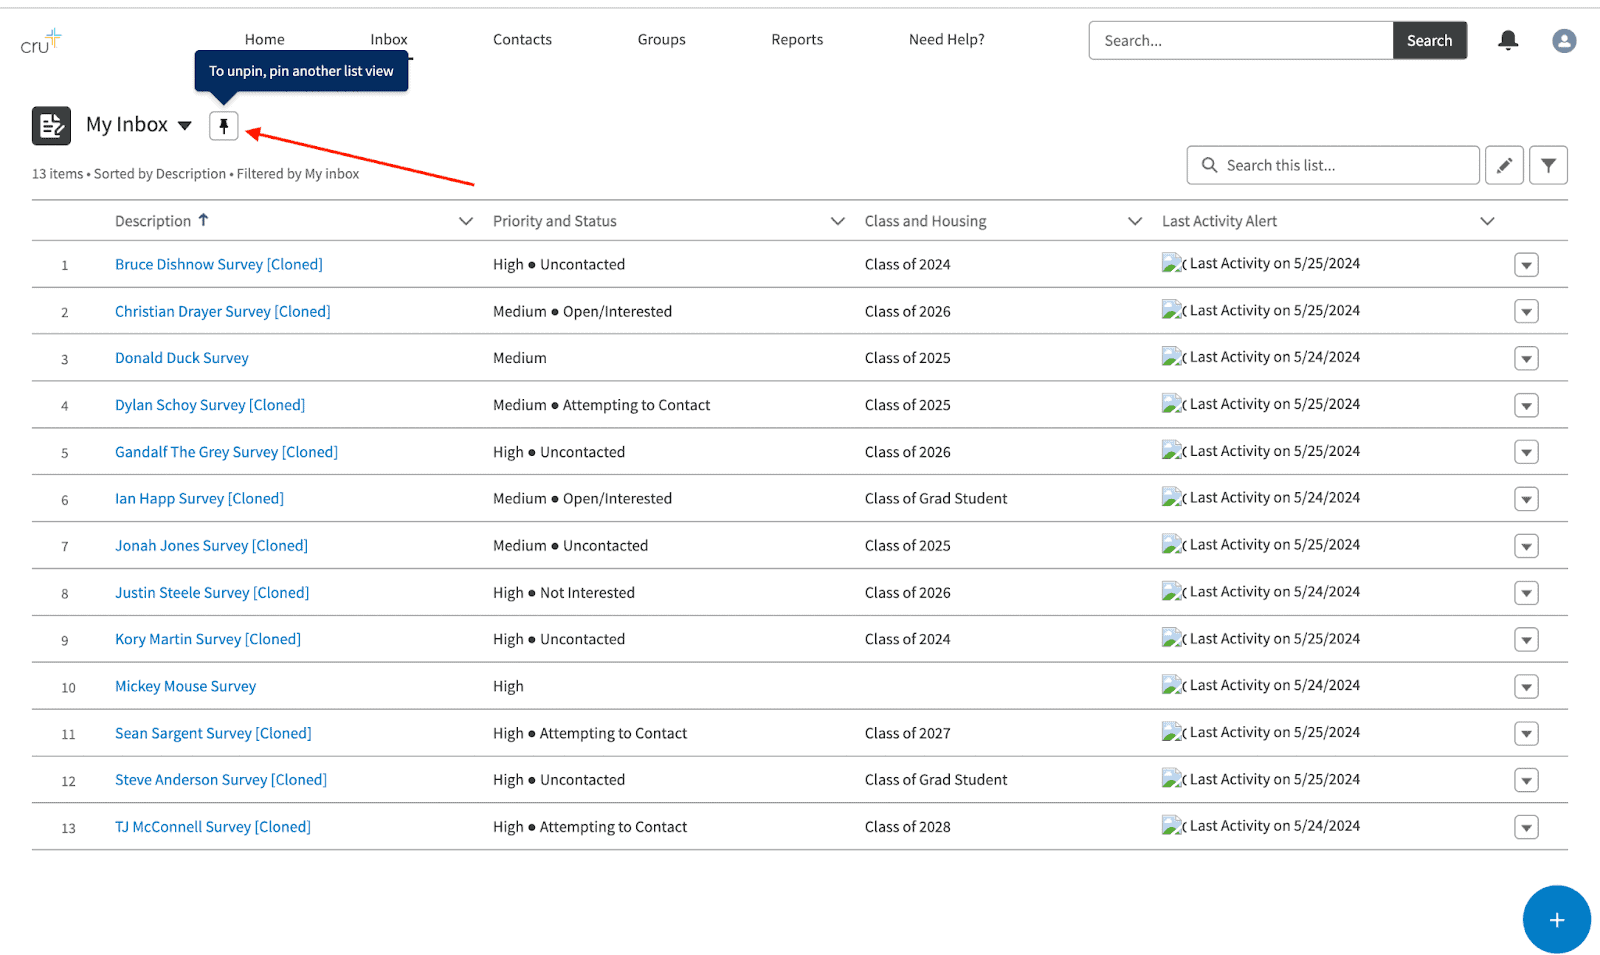1600x955 pixels.
Task: Open the My Inbox list view dropdown
Action: tap(185, 126)
